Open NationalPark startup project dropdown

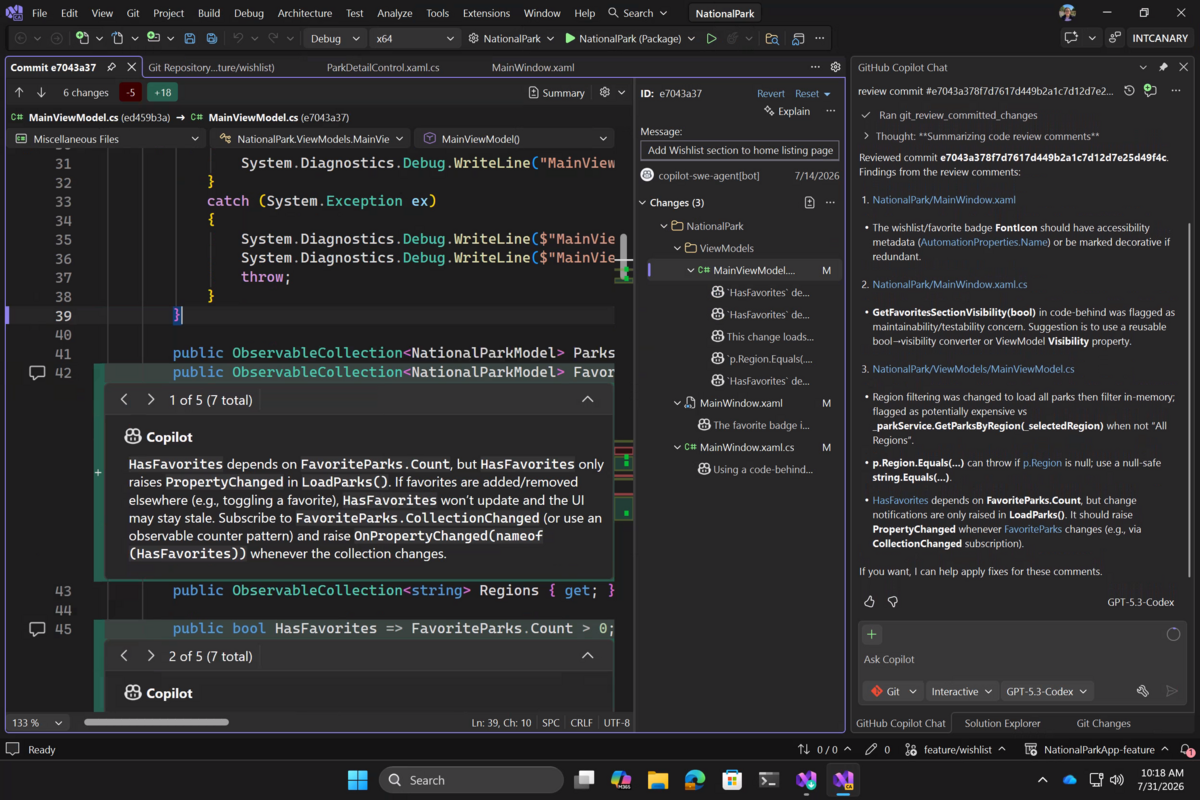coord(510,38)
